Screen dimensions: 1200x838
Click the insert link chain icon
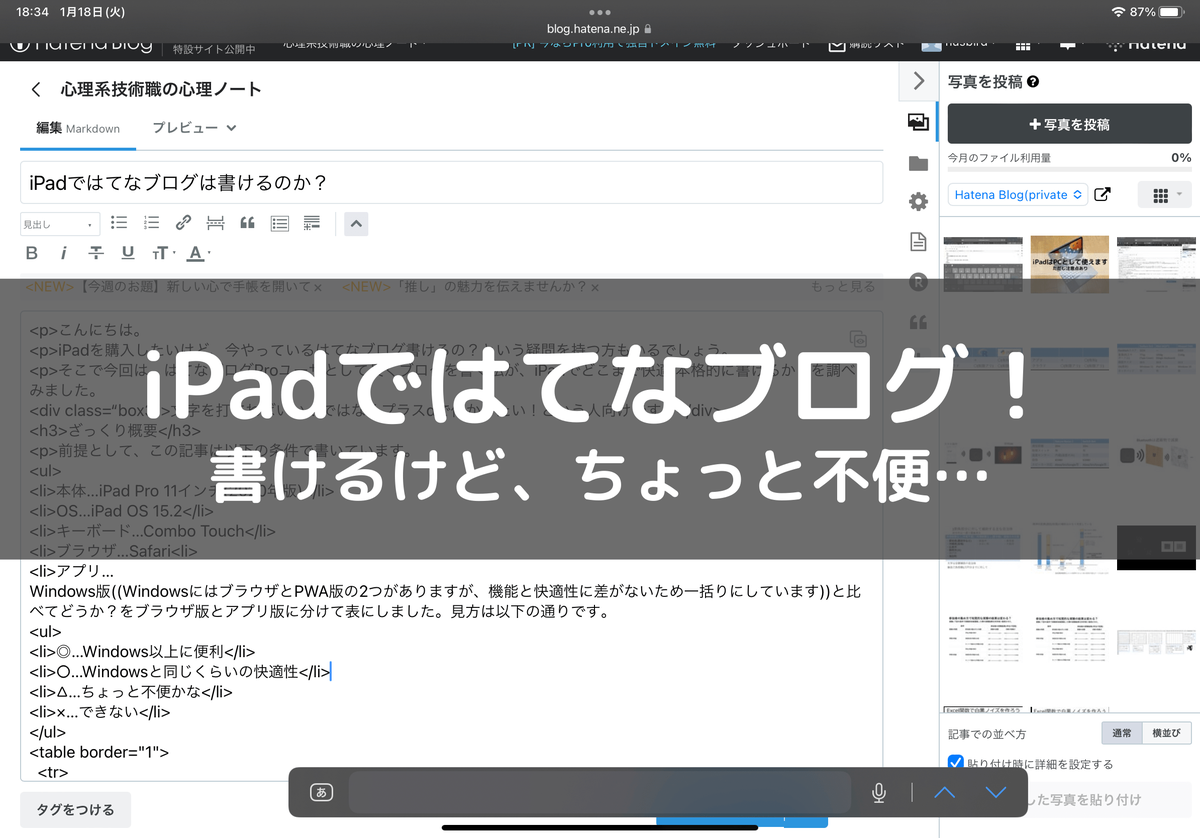183,223
